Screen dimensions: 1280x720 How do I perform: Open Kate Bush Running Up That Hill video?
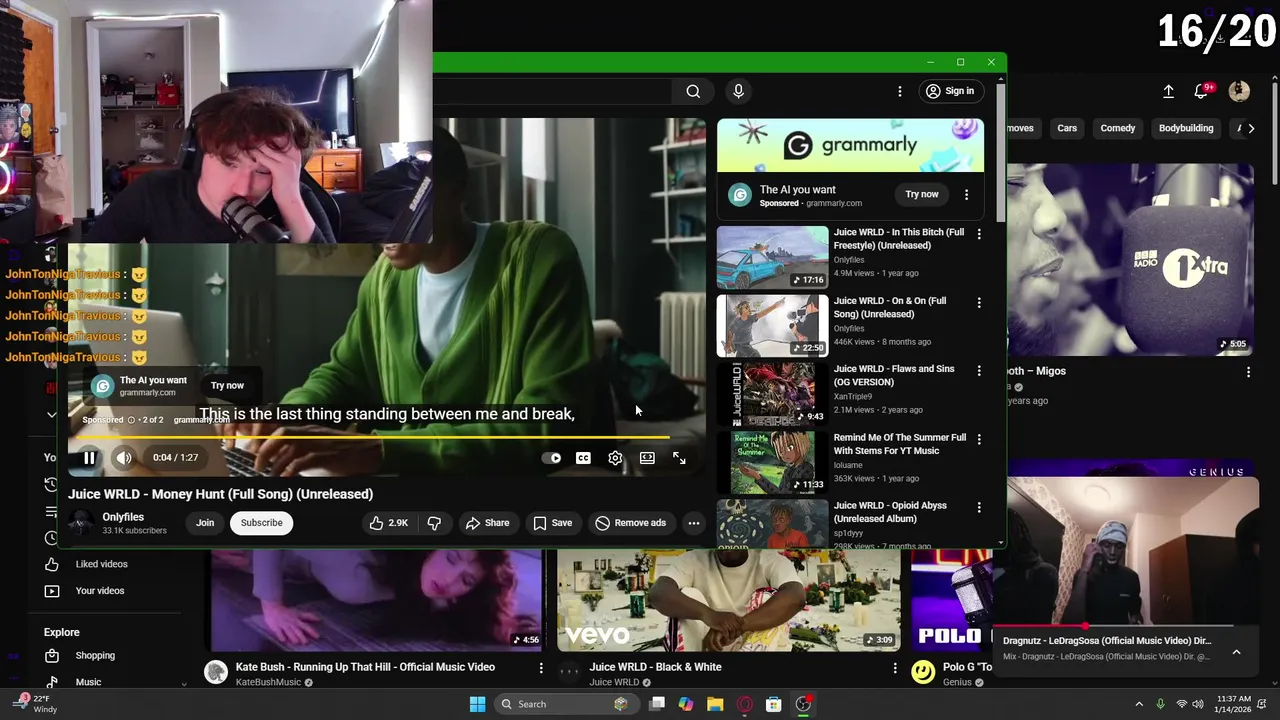pyautogui.click(x=365, y=667)
